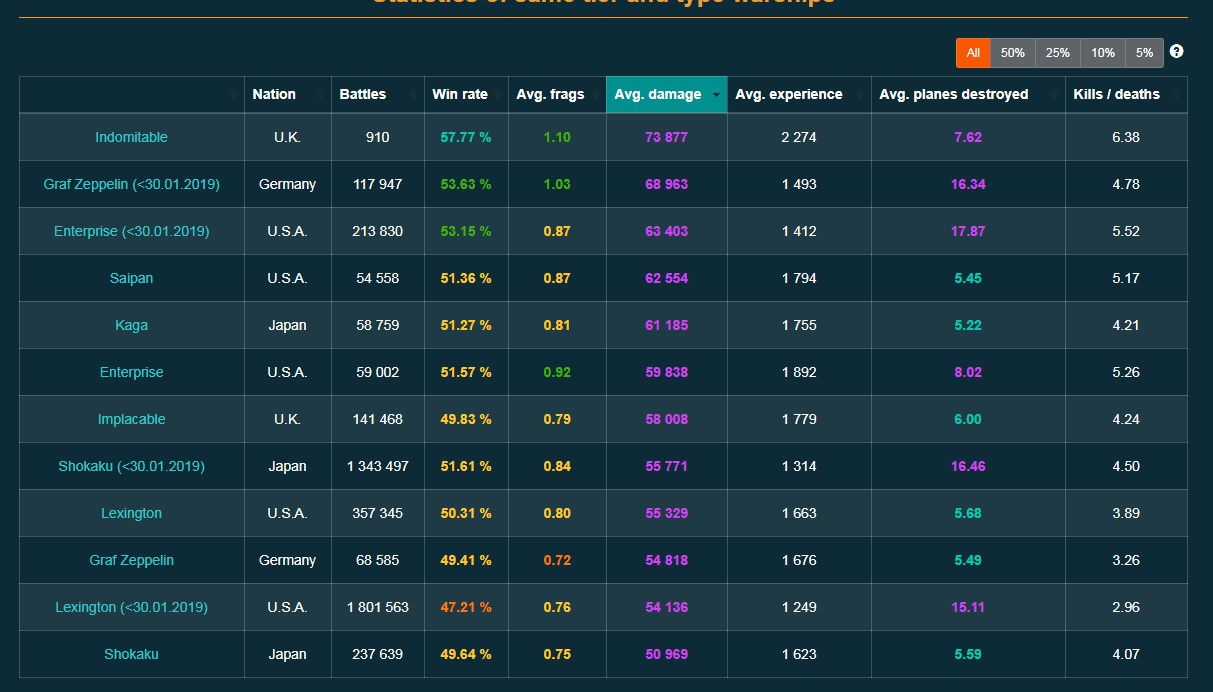This screenshot has height=692, width=1213.
Task: Click battles value 1 343 497
Action: pyautogui.click(x=377, y=466)
